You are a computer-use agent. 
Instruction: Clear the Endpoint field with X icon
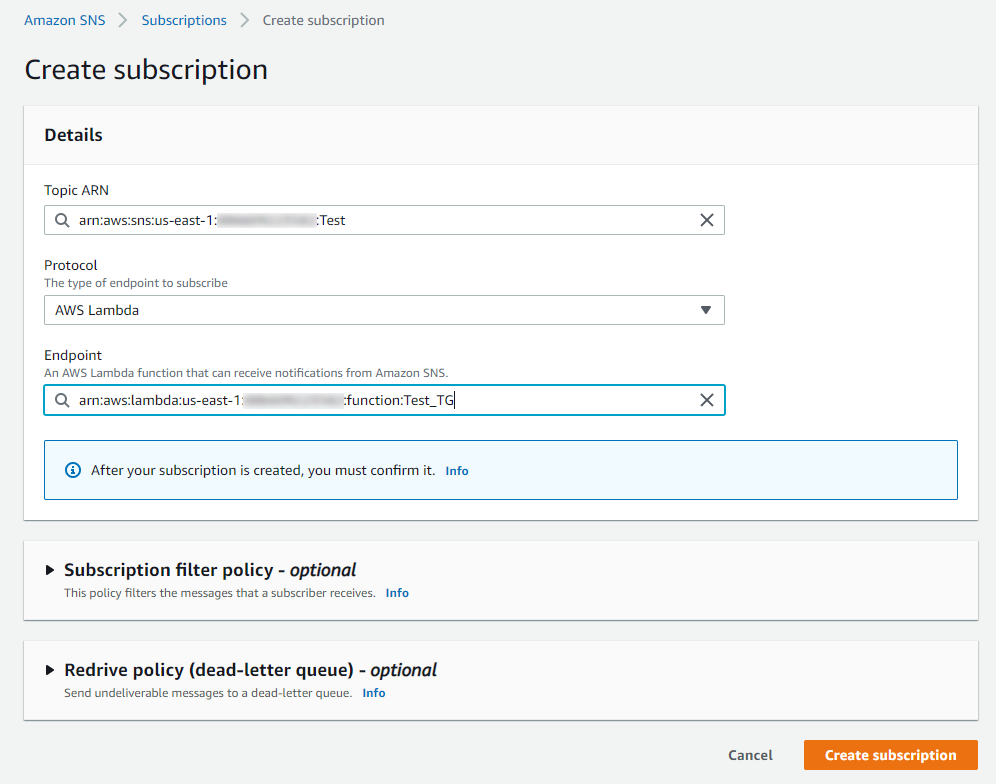click(706, 400)
